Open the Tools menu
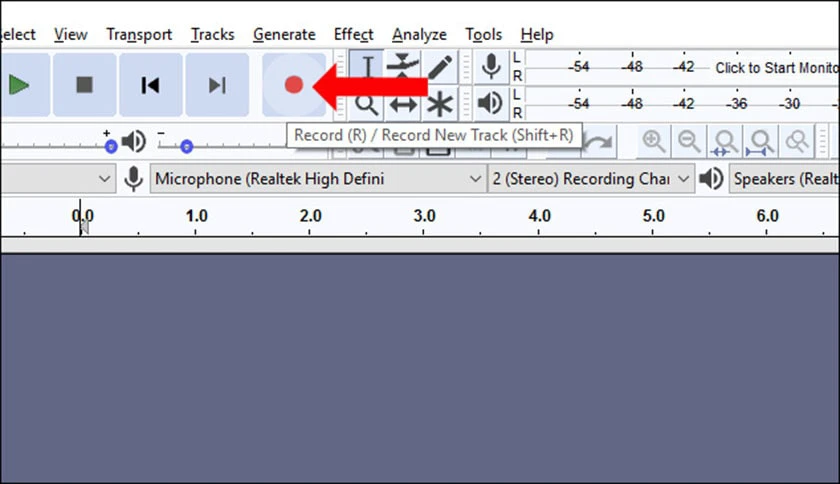The width and height of the screenshot is (840, 484). click(483, 35)
